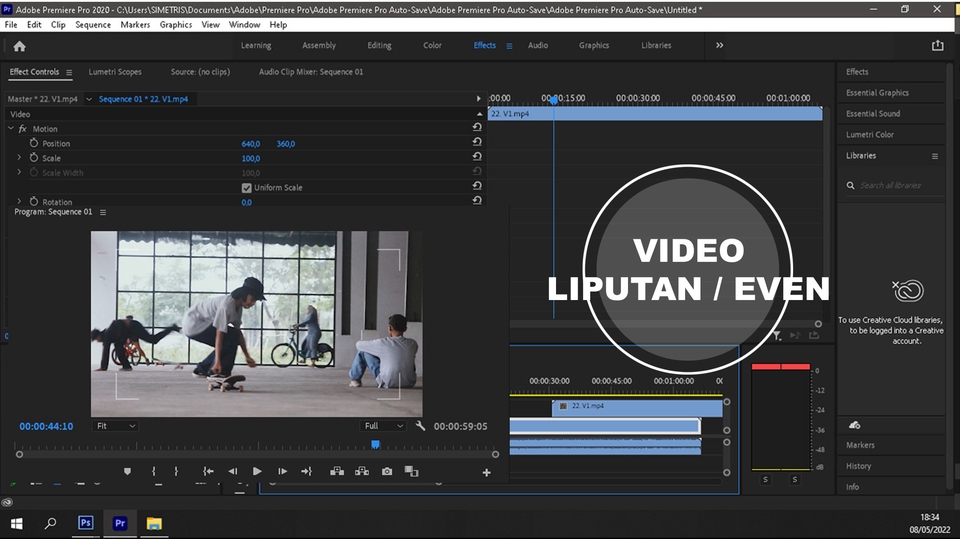Open the Full playback resolution dropdown

(383, 426)
